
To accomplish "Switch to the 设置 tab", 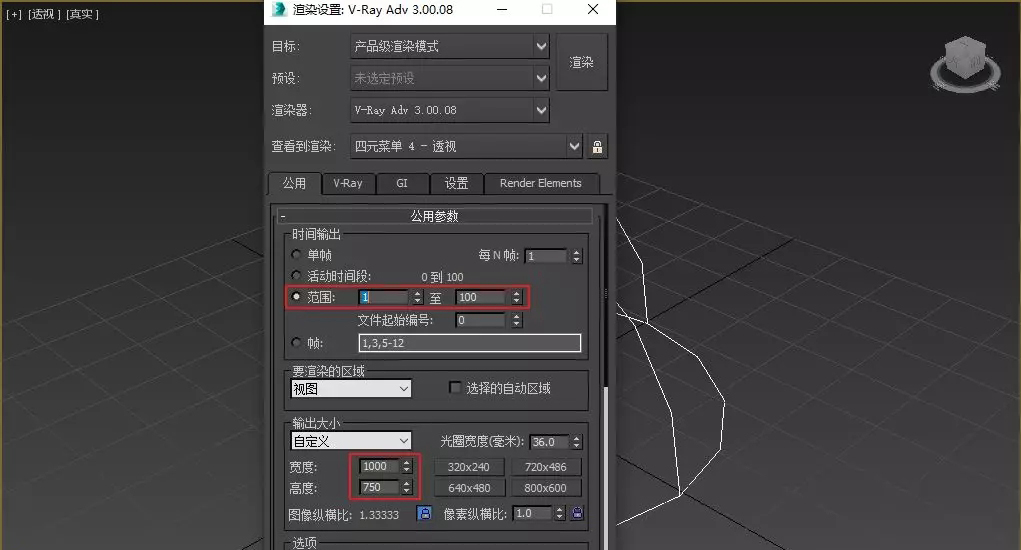I will [x=456, y=184].
